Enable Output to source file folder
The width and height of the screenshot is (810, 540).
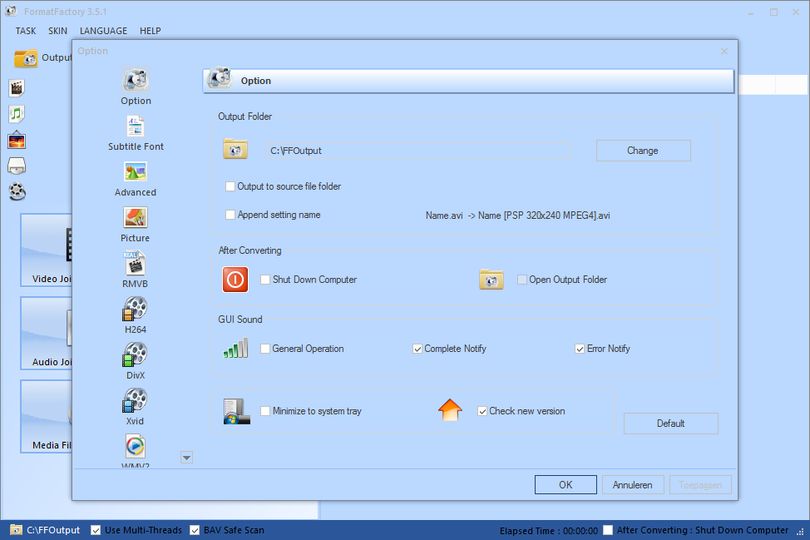click(230, 186)
